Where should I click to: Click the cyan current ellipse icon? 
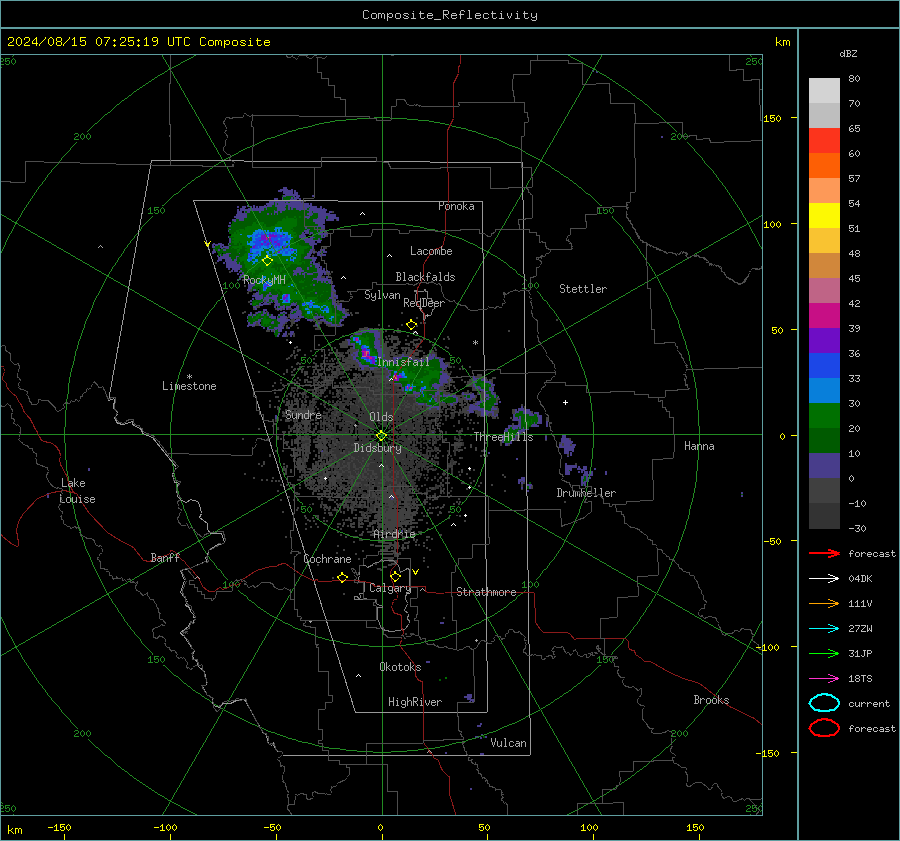(824, 703)
